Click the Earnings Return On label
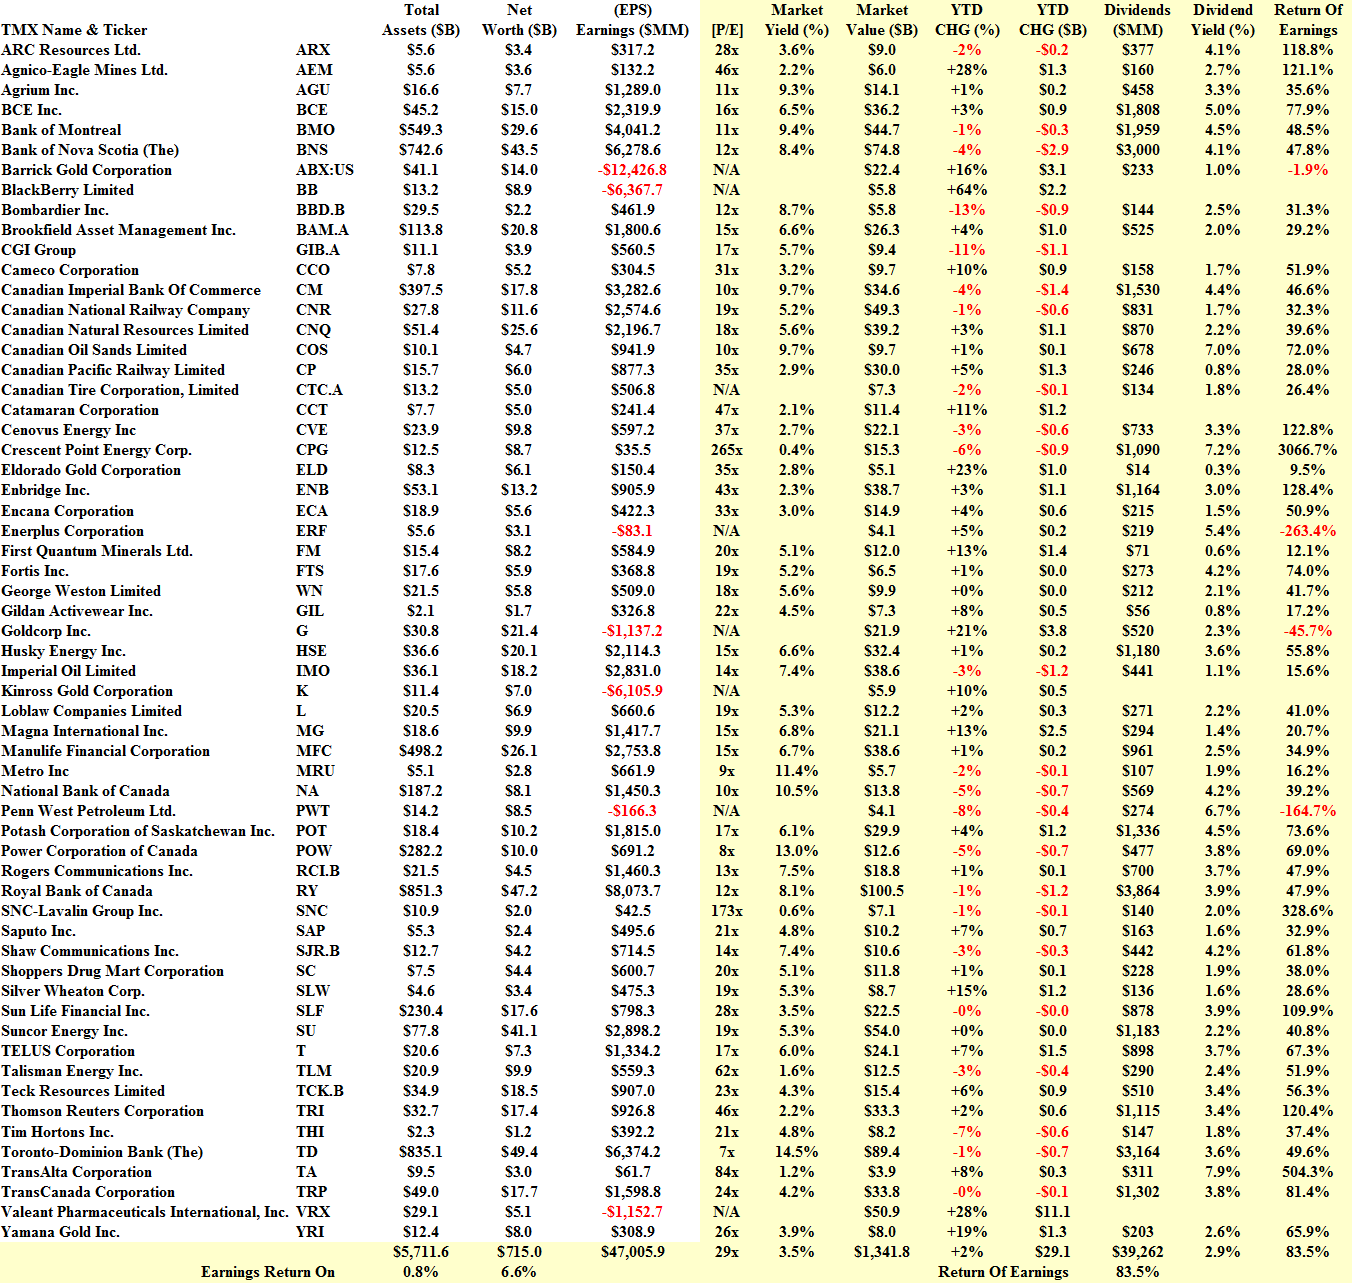The image size is (1353, 1284). pos(267,1272)
